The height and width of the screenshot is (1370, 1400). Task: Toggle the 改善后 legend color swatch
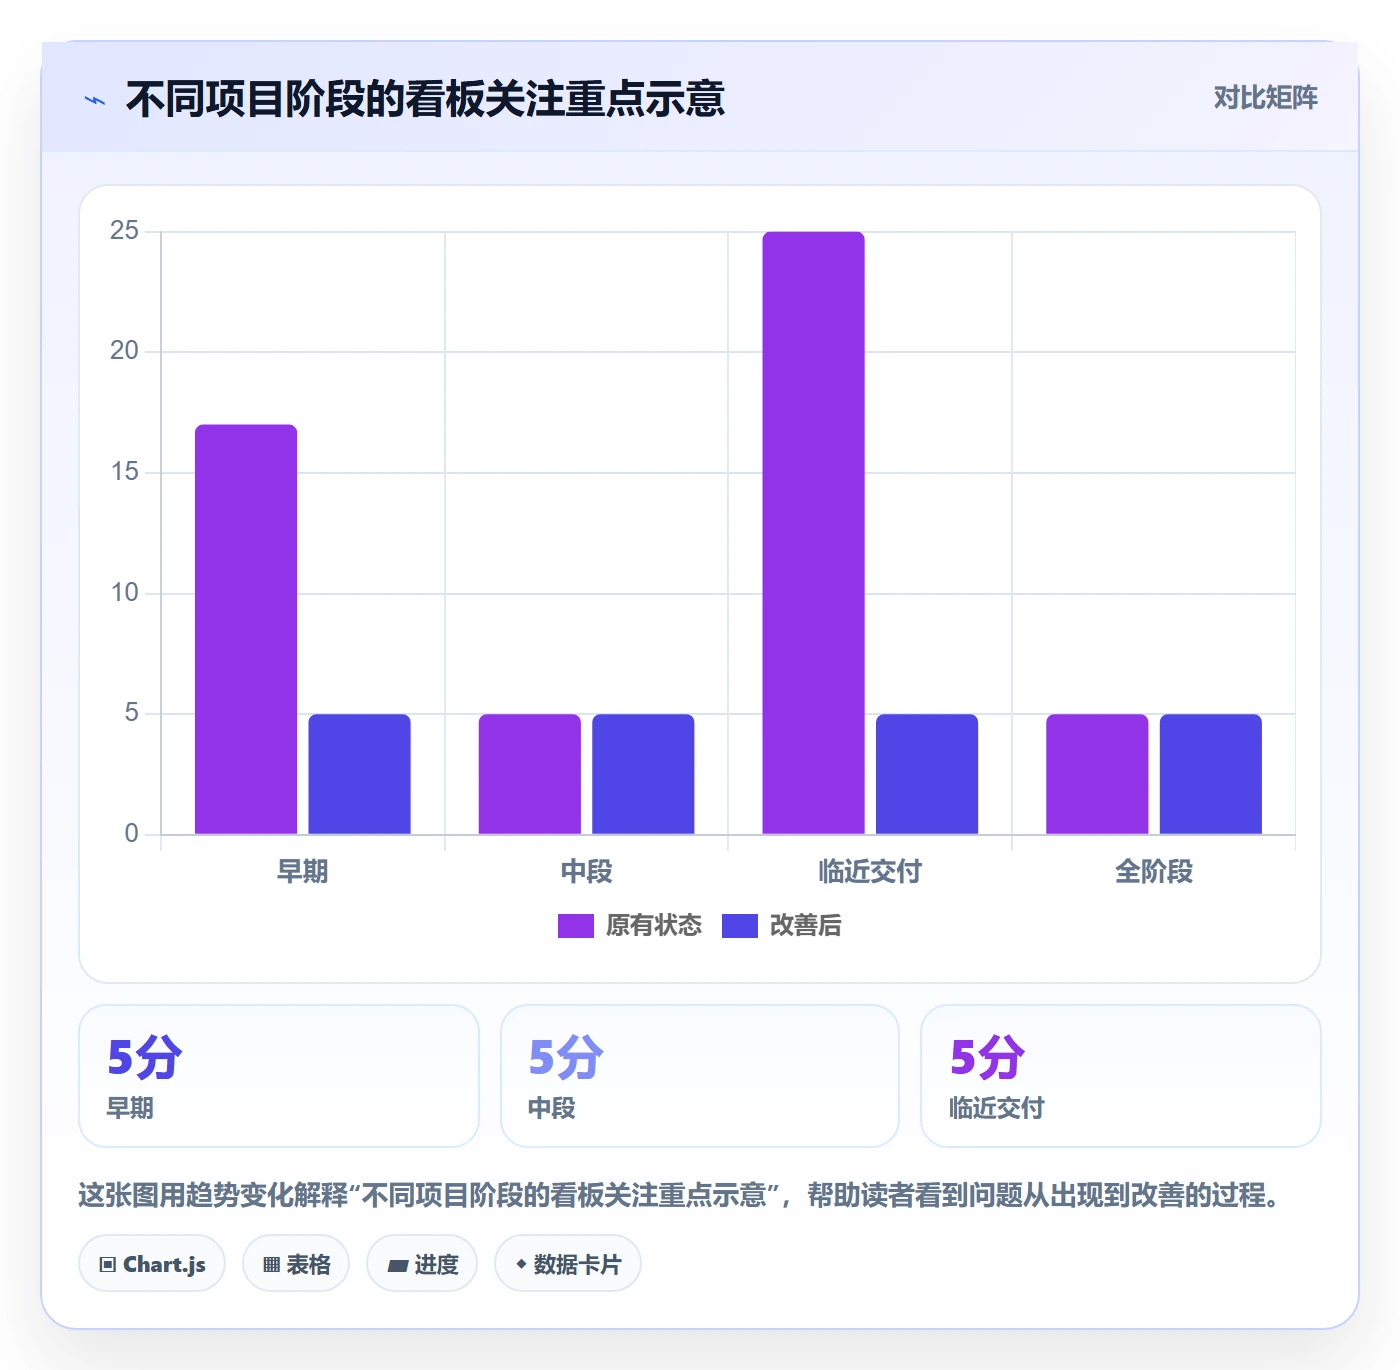740,926
